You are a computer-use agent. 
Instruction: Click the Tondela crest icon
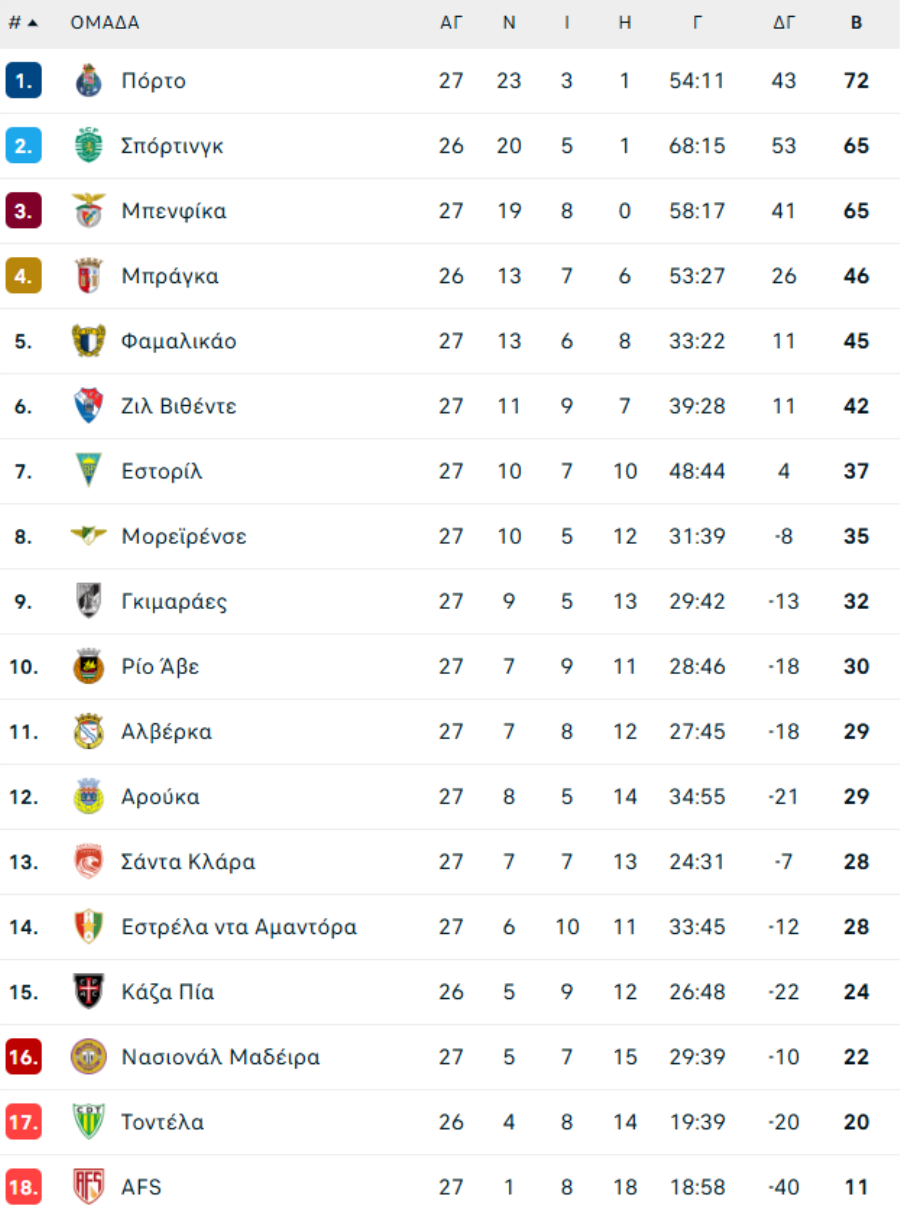coord(89,1122)
